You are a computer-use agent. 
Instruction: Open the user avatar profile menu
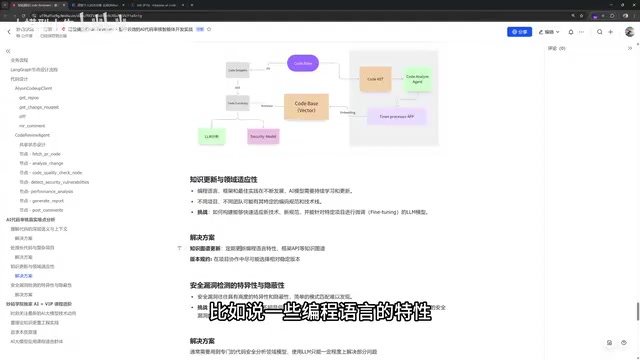pos(629,32)
